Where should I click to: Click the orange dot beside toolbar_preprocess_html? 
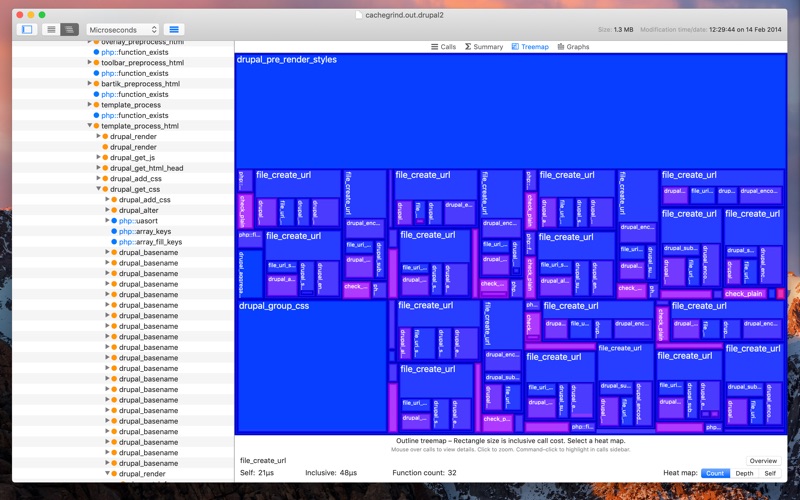click(x=96, y=63)
